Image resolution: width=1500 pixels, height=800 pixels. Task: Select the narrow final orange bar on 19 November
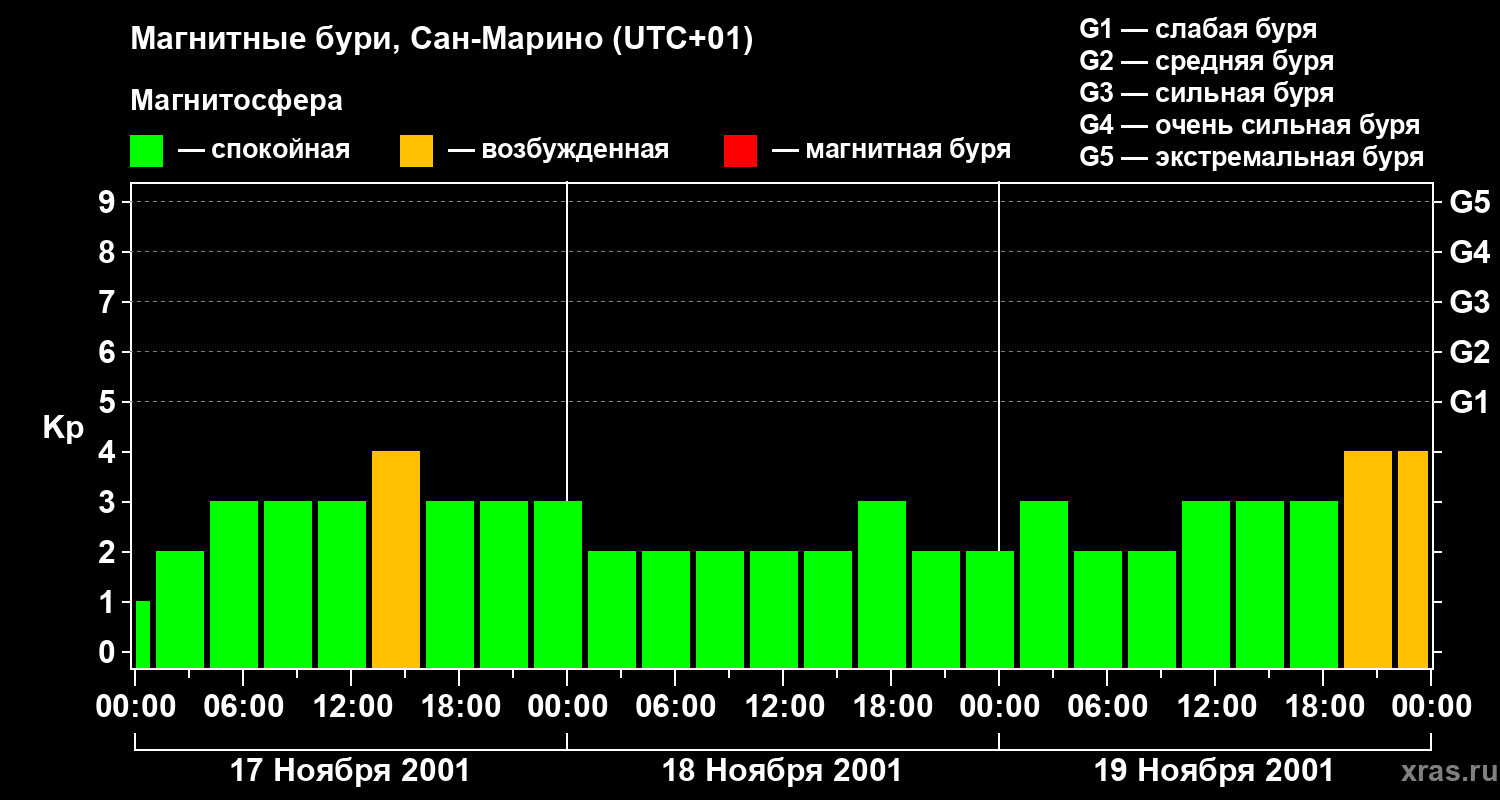click(x=1413, y=559)
